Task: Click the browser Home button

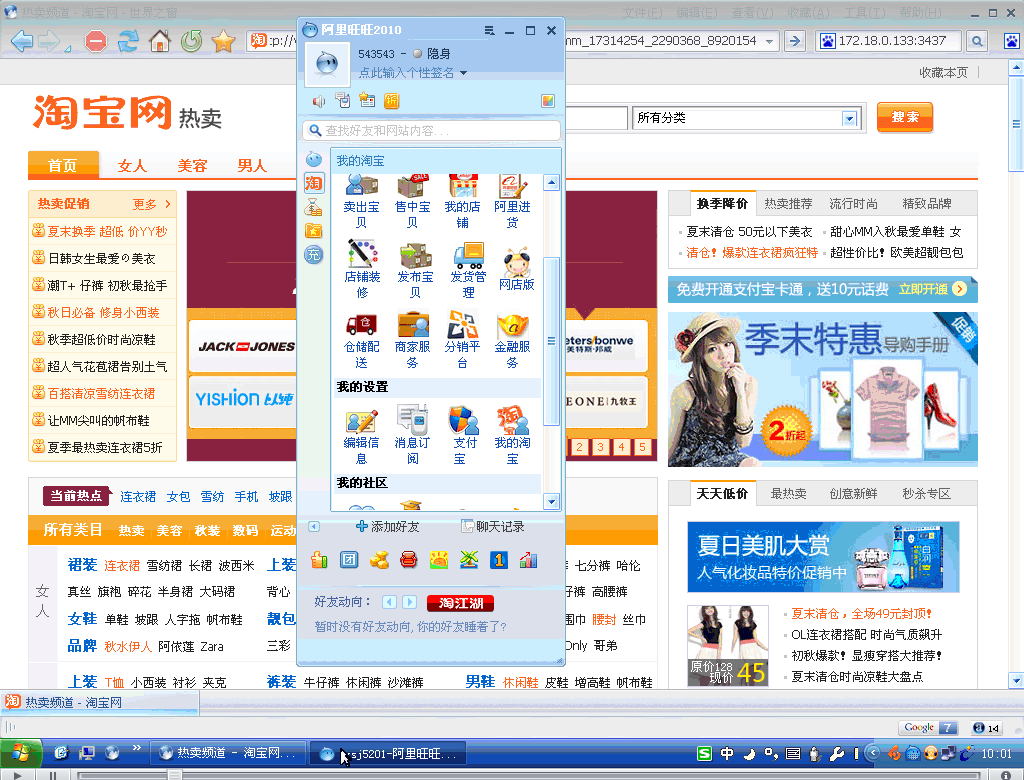Action: 159,41
